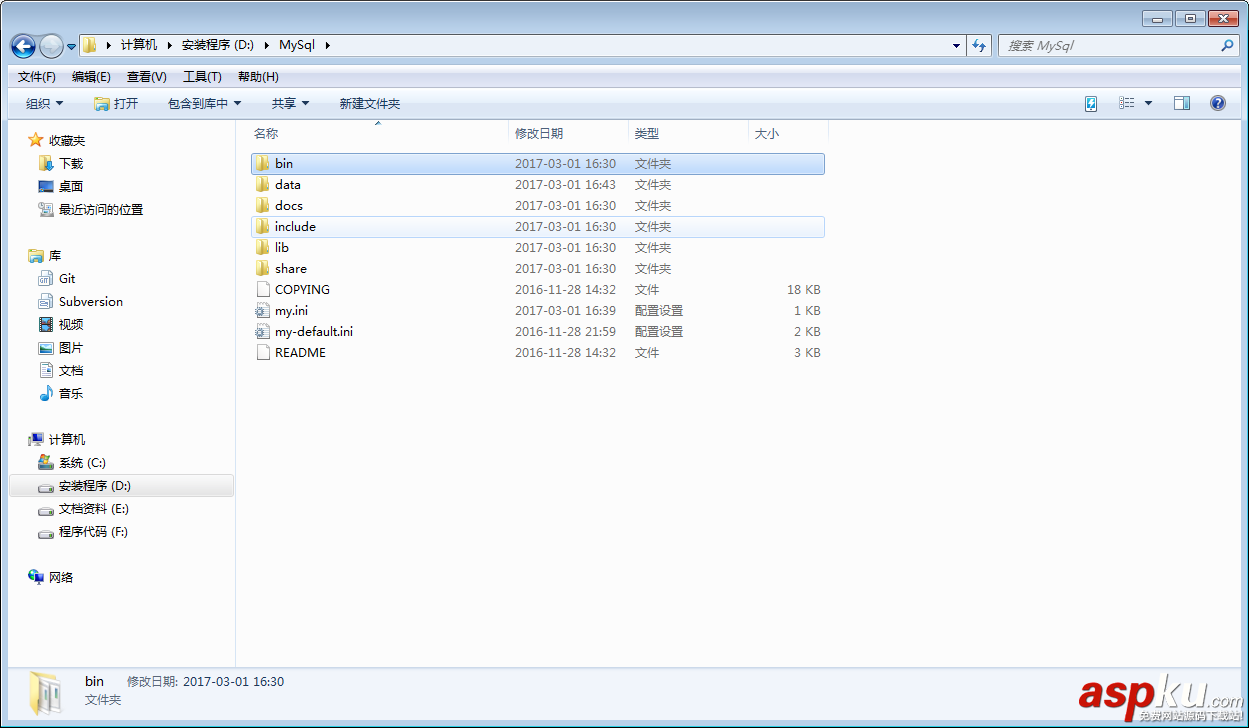Open the 视频 library
1249x728 pixels.
(71, 325)
